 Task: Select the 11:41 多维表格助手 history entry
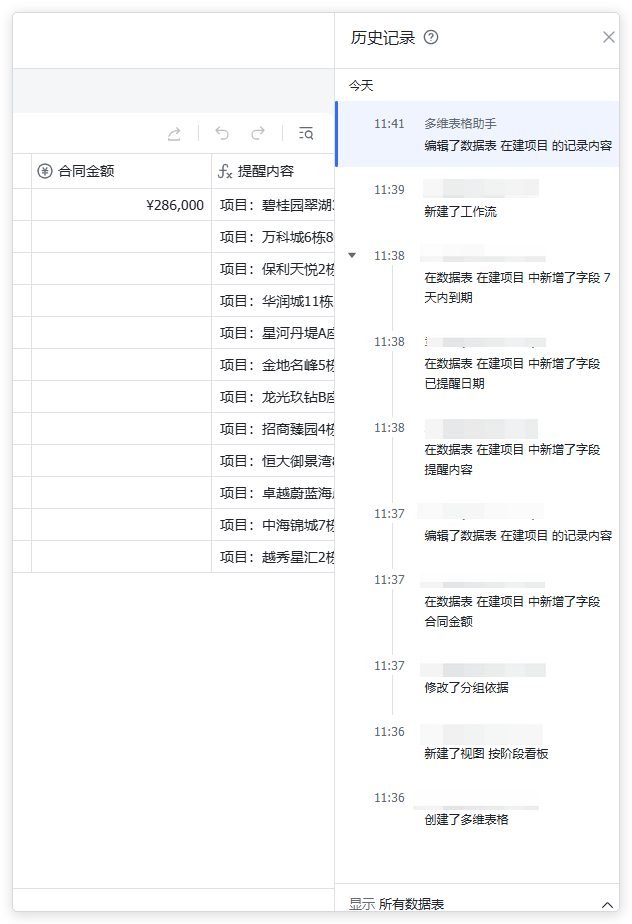pyautogui.click(x=478, y=134)
